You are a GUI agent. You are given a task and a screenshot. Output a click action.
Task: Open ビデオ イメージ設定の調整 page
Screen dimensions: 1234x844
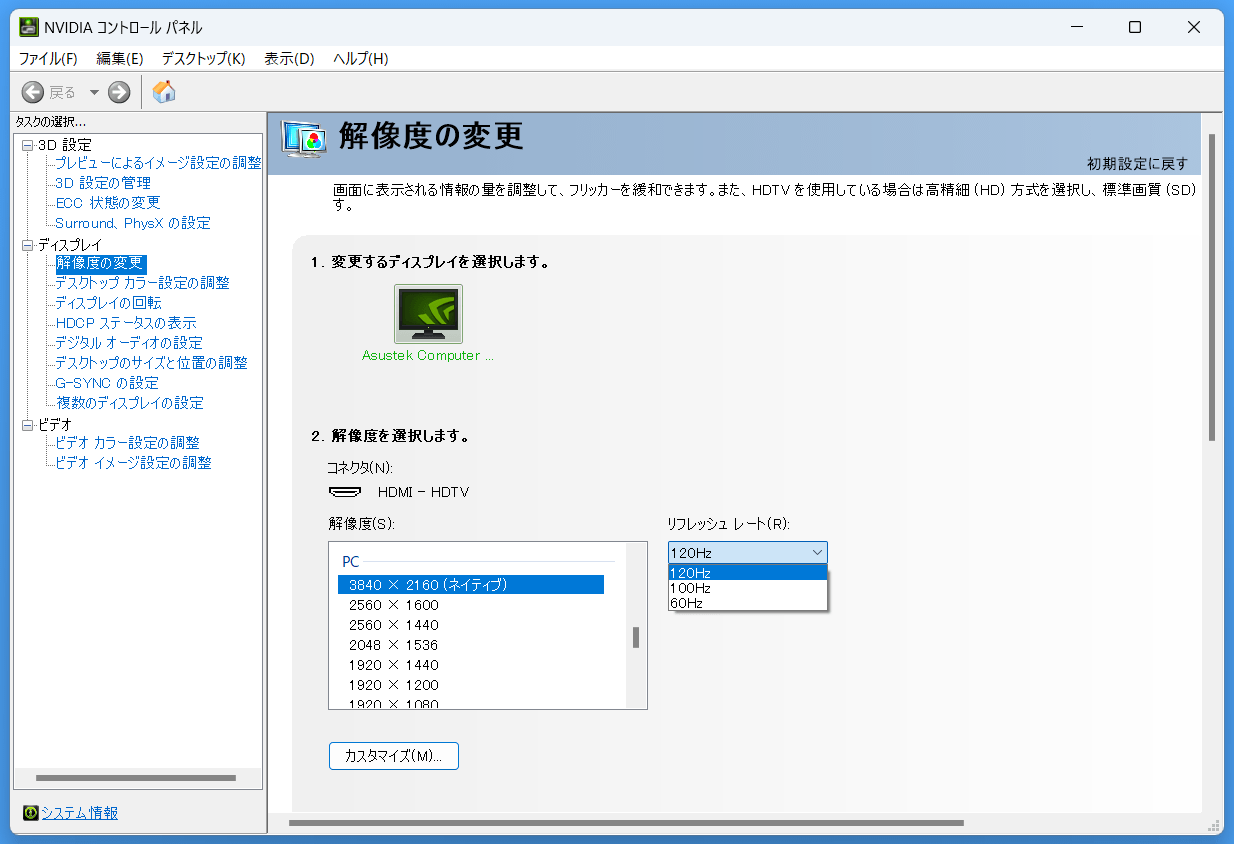pyautogui.click(x=133, y=463)
